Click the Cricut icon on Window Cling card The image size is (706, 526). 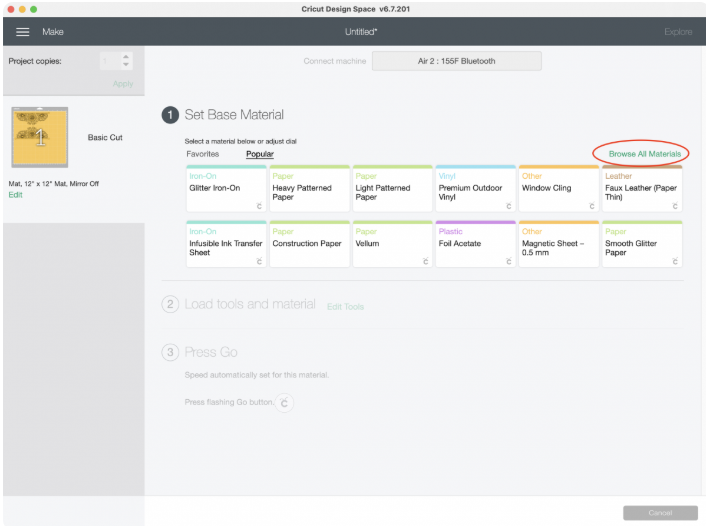(592, 206)
